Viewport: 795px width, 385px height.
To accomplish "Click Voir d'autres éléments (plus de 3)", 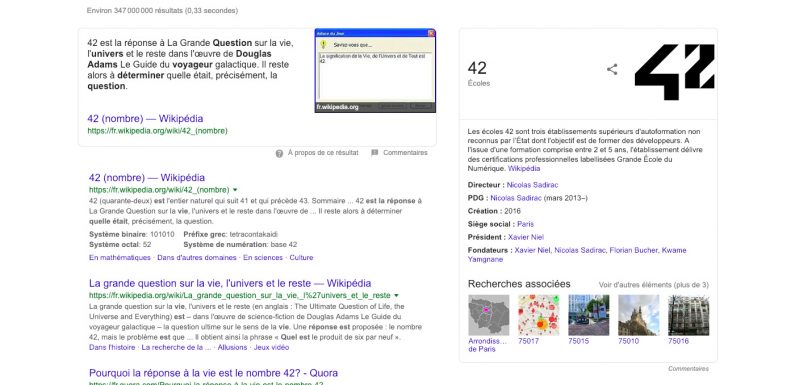I will (x=654, y=285).
